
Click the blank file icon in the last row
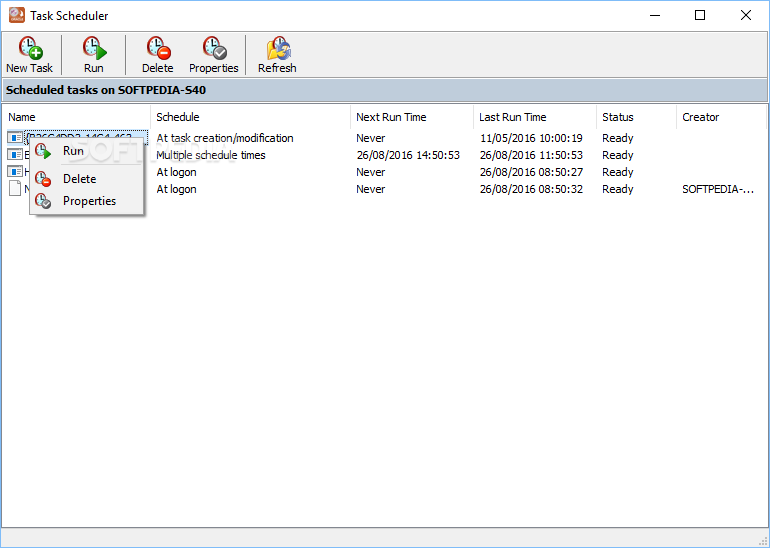click(x=15, y=189)
